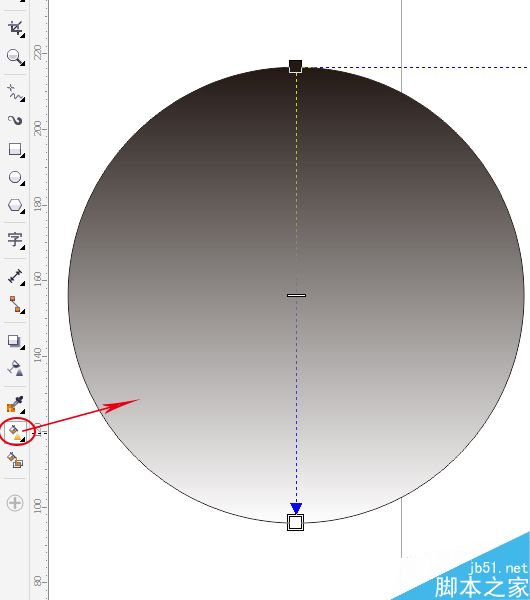Select the Freehand drawing tool
Screen dimensions: 530x600
[16, 93]
